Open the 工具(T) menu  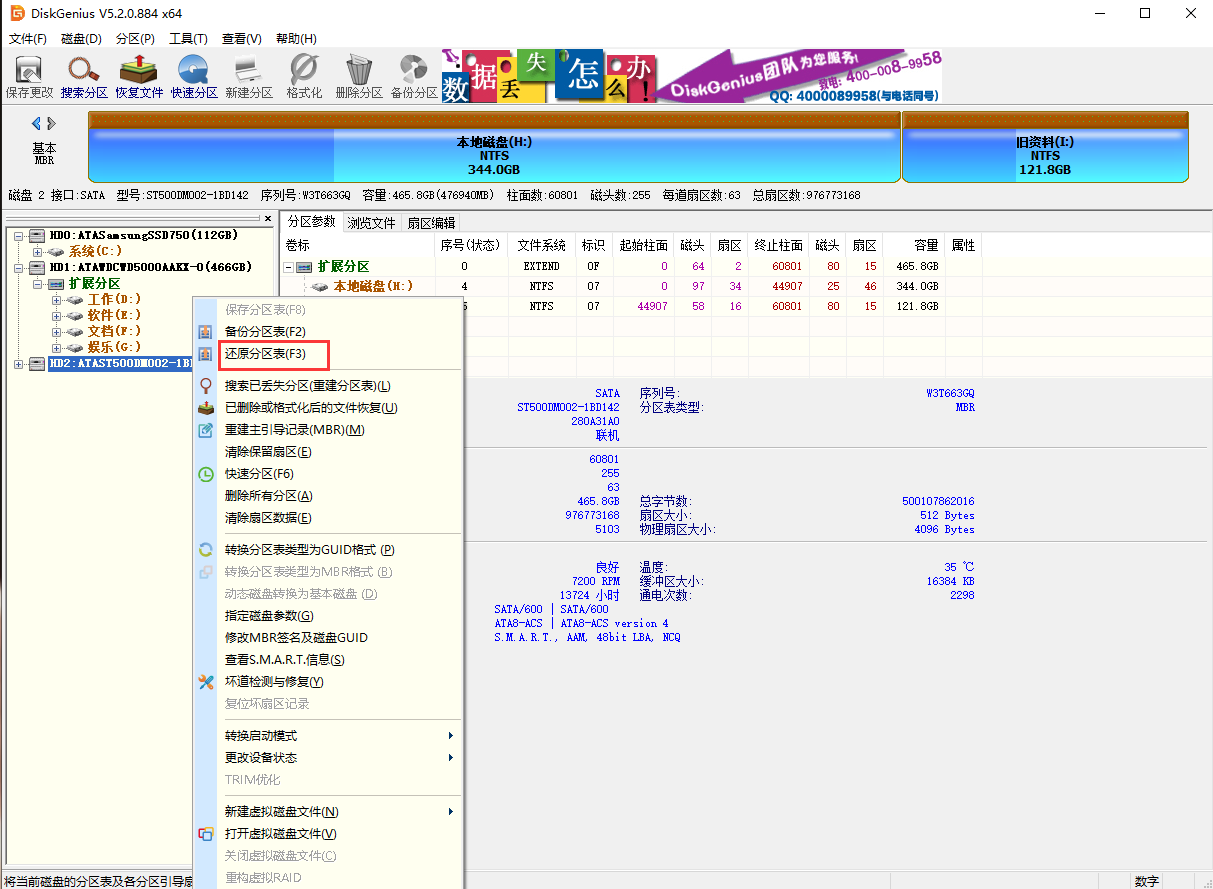[x=188, y=39]
